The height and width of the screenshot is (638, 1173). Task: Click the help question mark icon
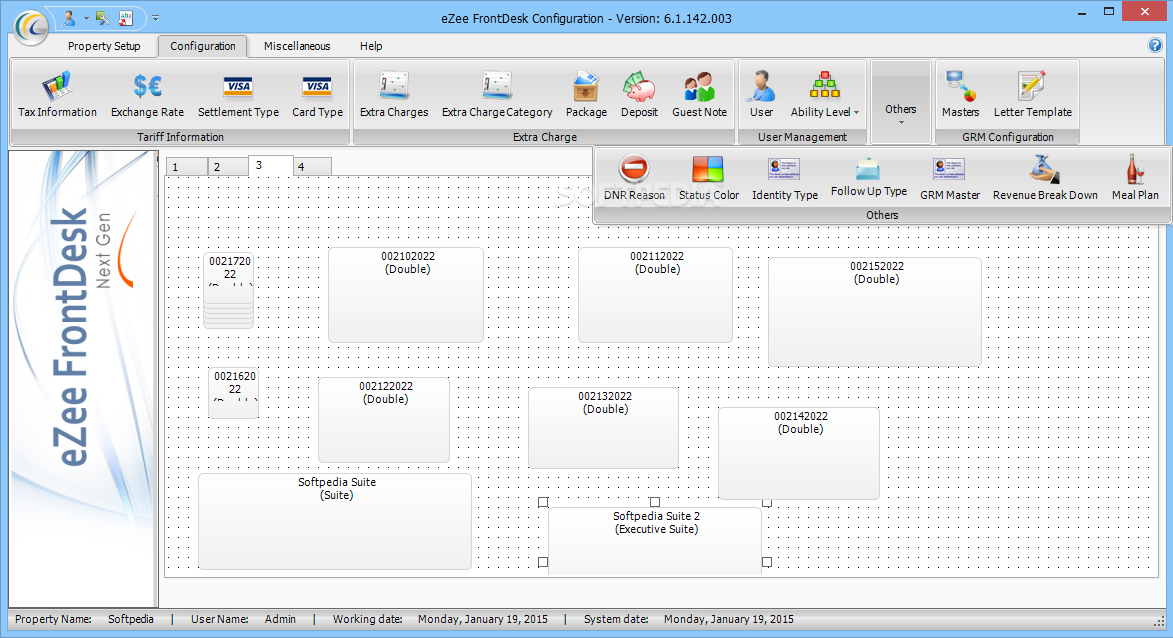pyautogui.click(x=1155, y=46)
